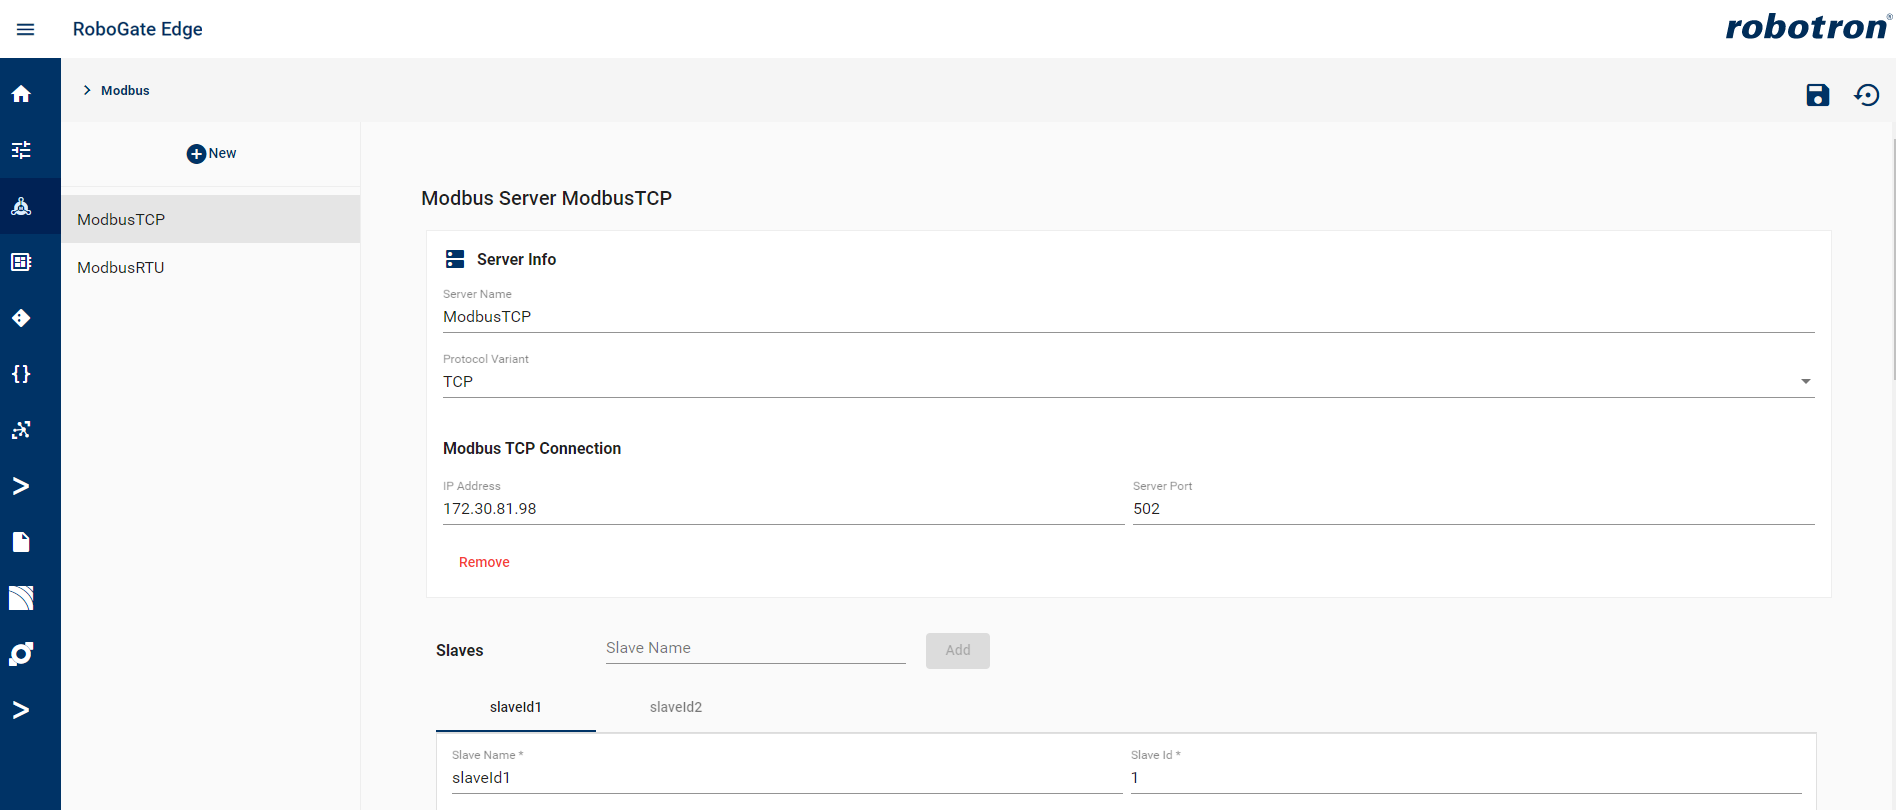Save the Modbus configuration
1896x810 pixels.
[x=1818, y=95]
